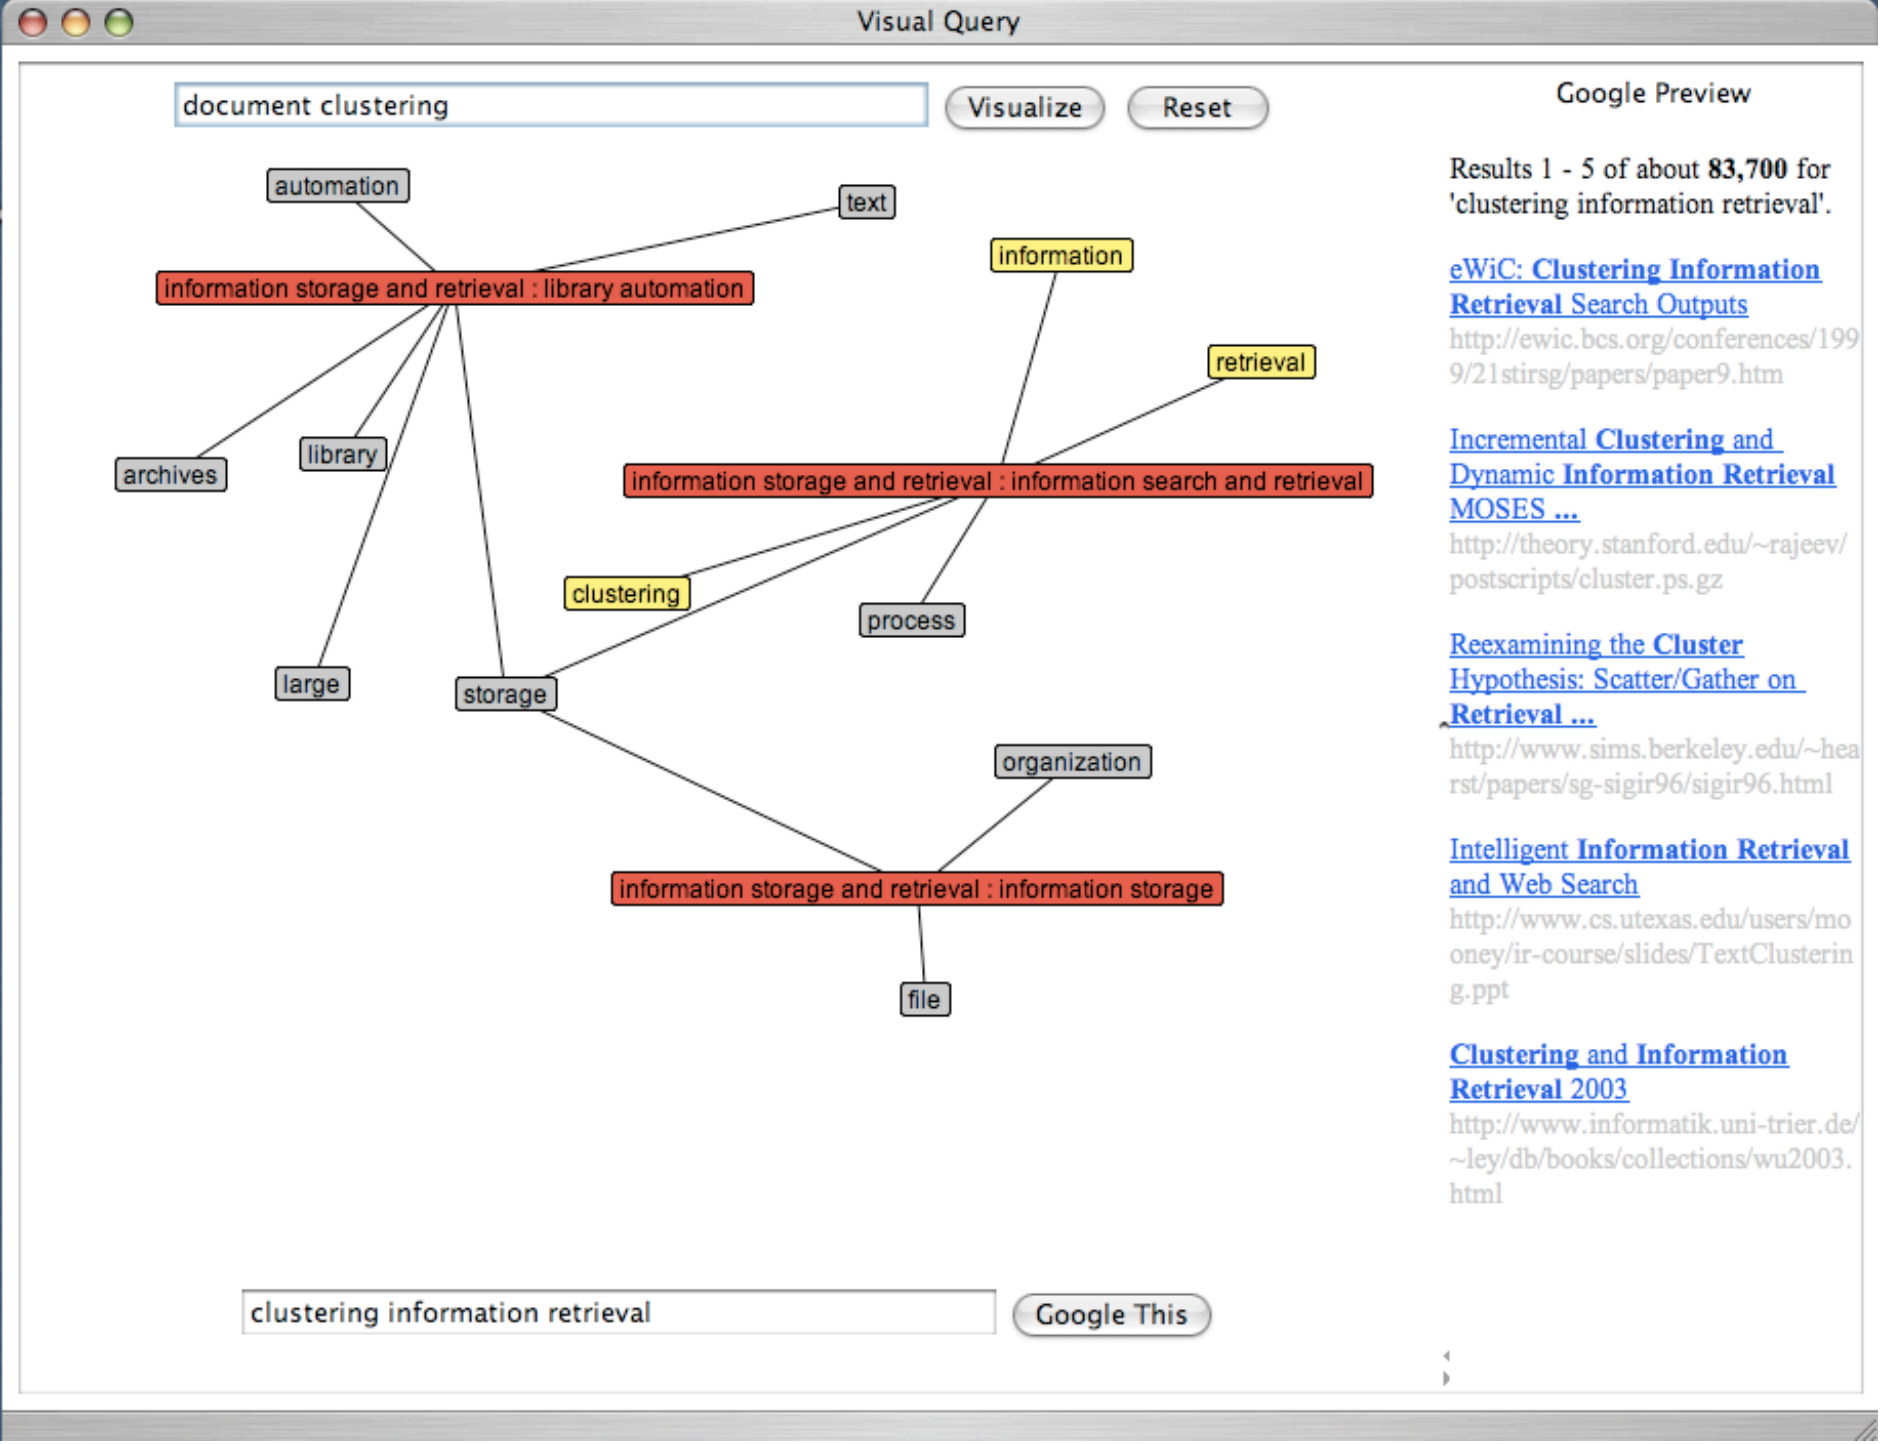Click the red information search and retrieval node

point(997,481)
